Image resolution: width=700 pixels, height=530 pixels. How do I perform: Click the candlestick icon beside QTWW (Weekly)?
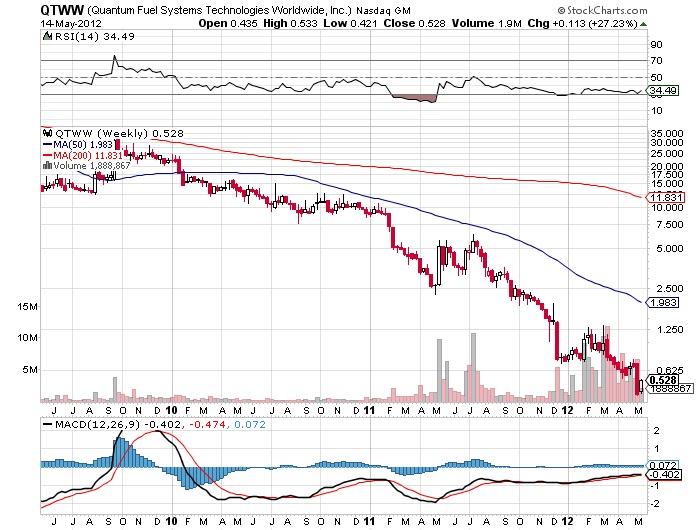pyautogui.click(x=47, y=133)
